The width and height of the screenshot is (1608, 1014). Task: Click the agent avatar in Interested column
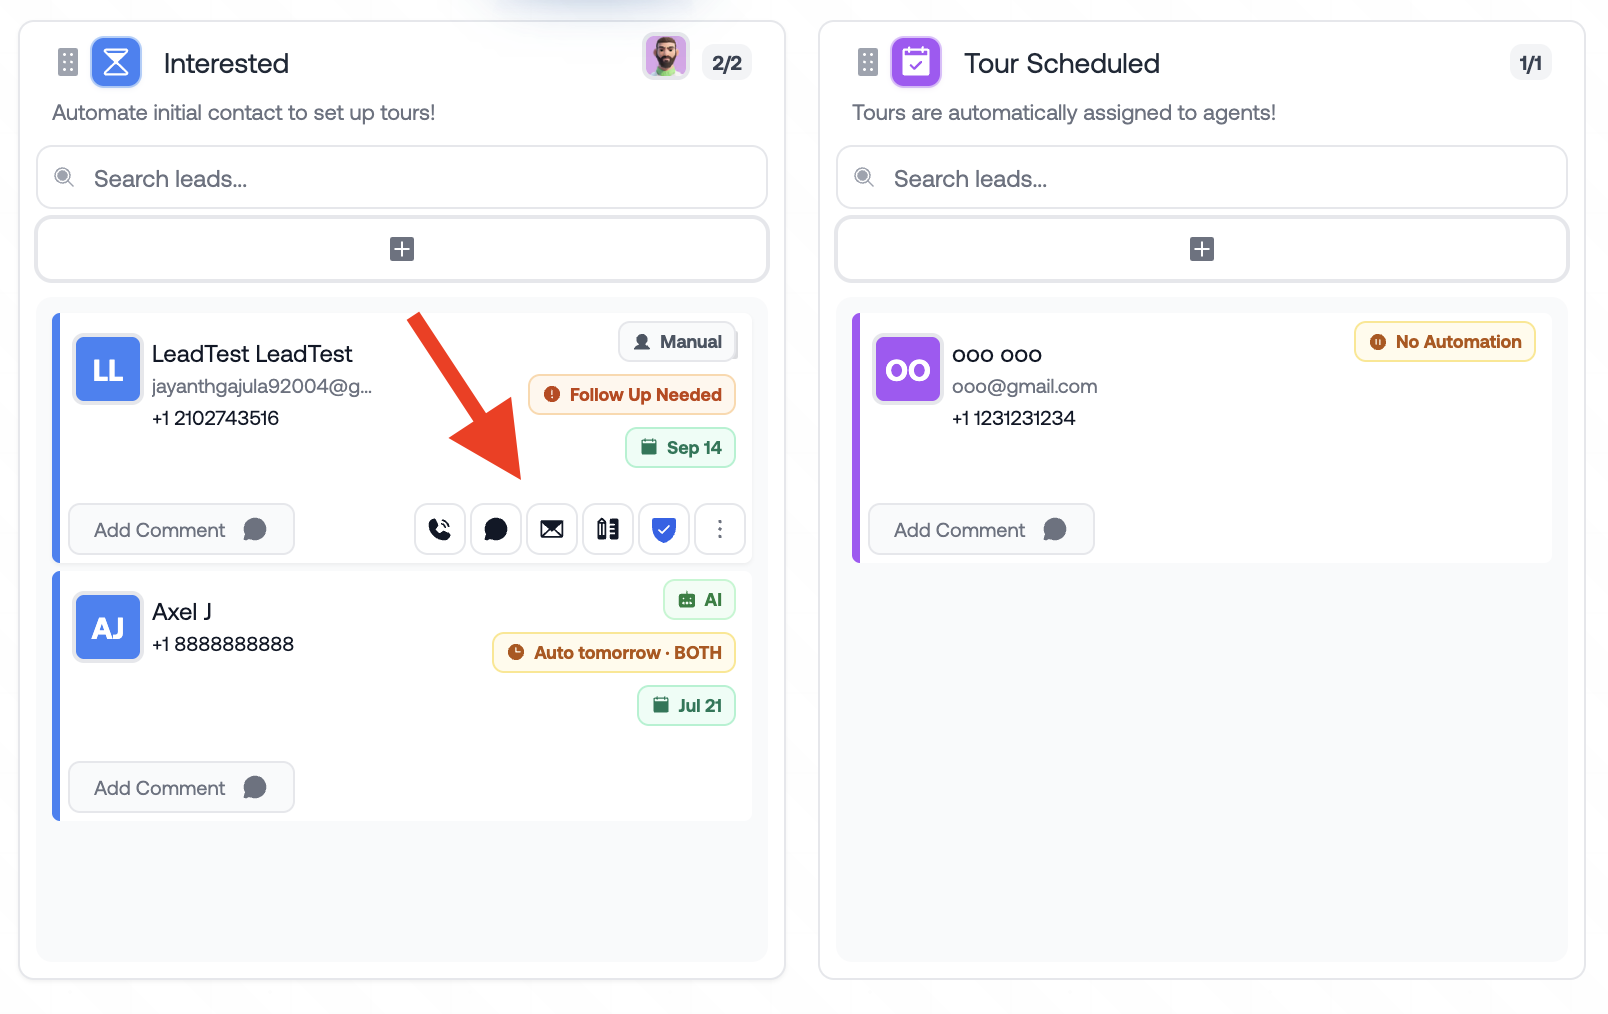[x=666, y=56]
